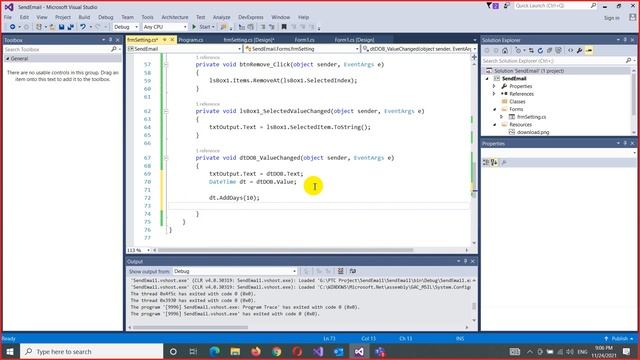Image resolution: width=640 pixels, height=360 pixels.
Task: Open Show output from Debug dropdown
Action: (235, 271)
